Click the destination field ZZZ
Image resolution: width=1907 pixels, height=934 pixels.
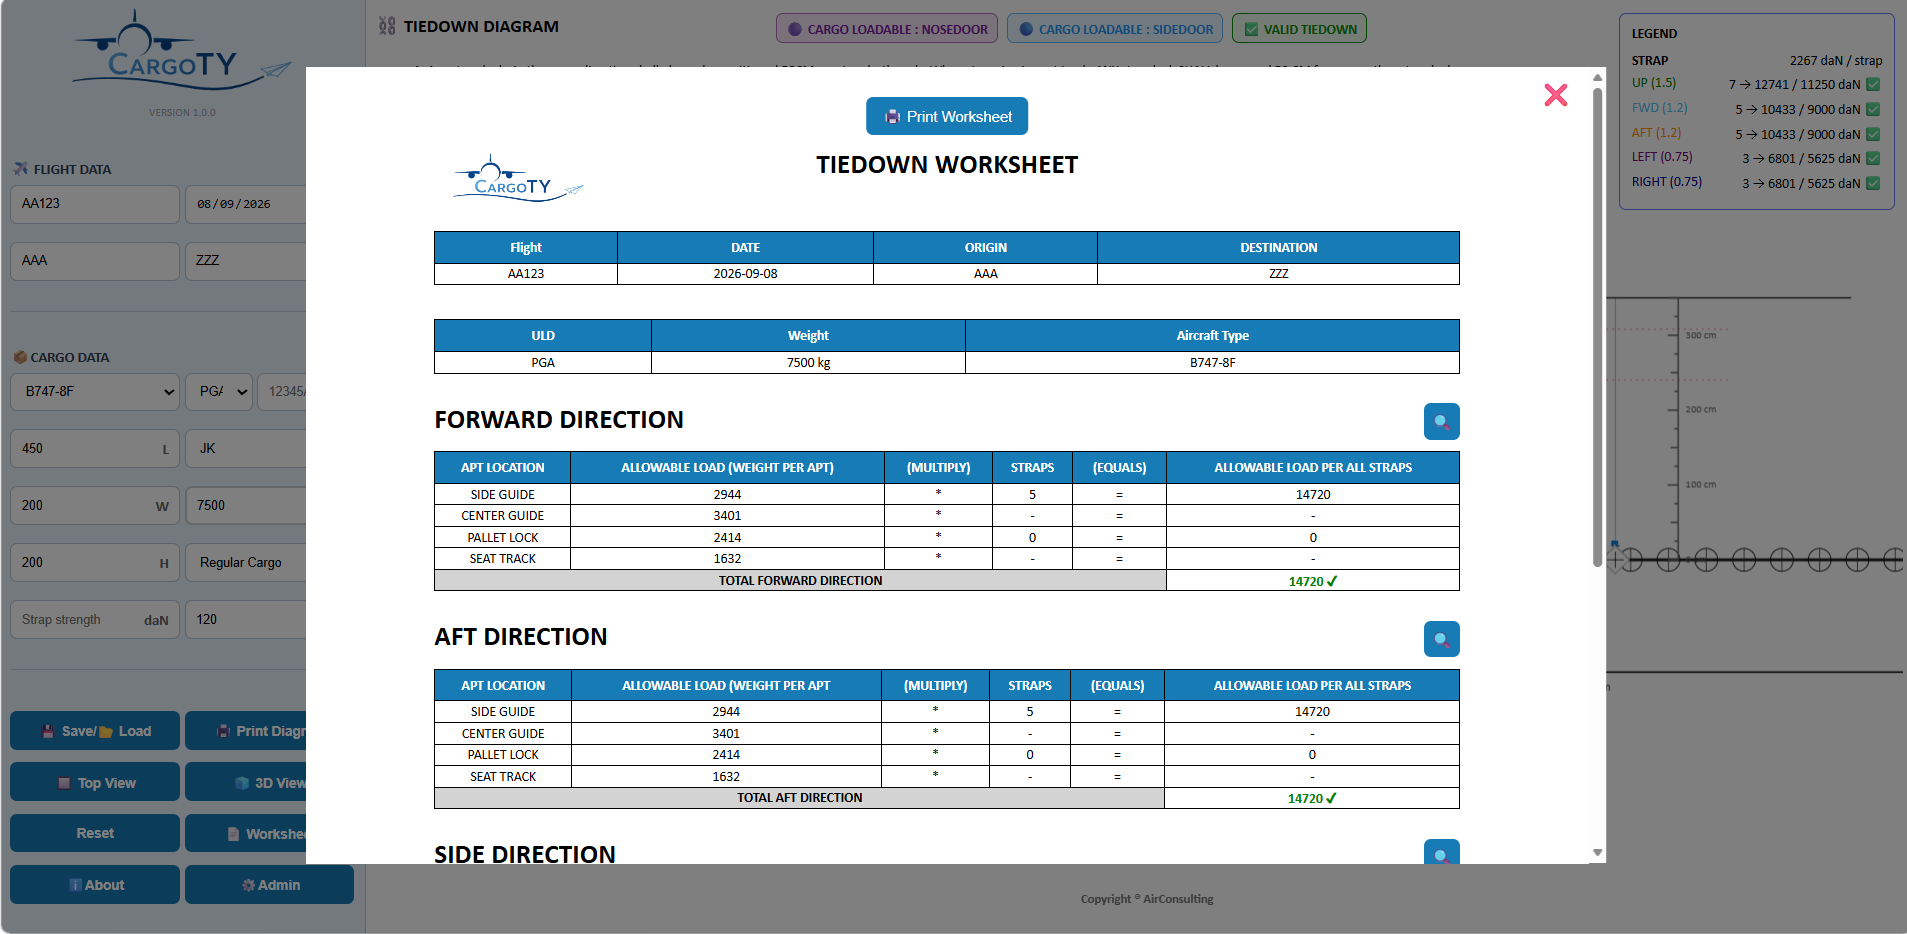coord(246,261)
